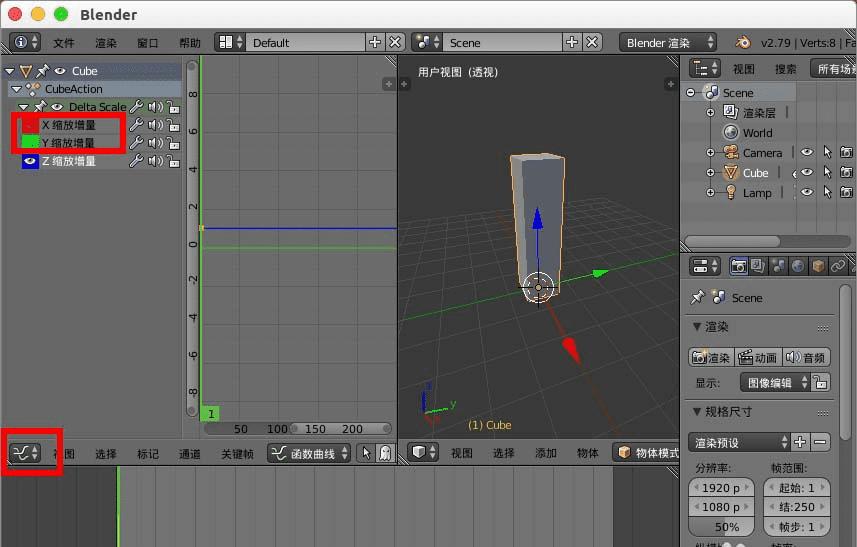The width and height of the screenshot is (857, 547).
Task: Open the 物体 menu in 3D View
Action: click(x=588, y=452)
